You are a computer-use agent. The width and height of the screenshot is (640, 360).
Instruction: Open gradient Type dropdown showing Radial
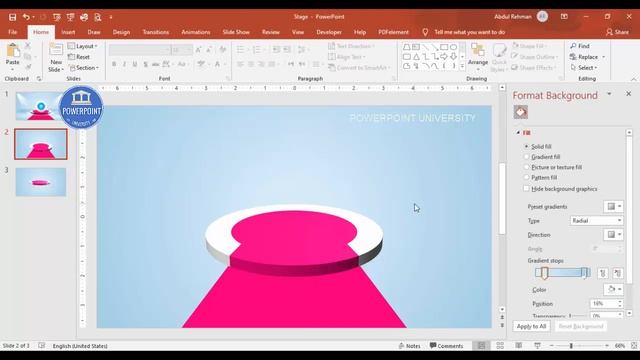(596, 221)
